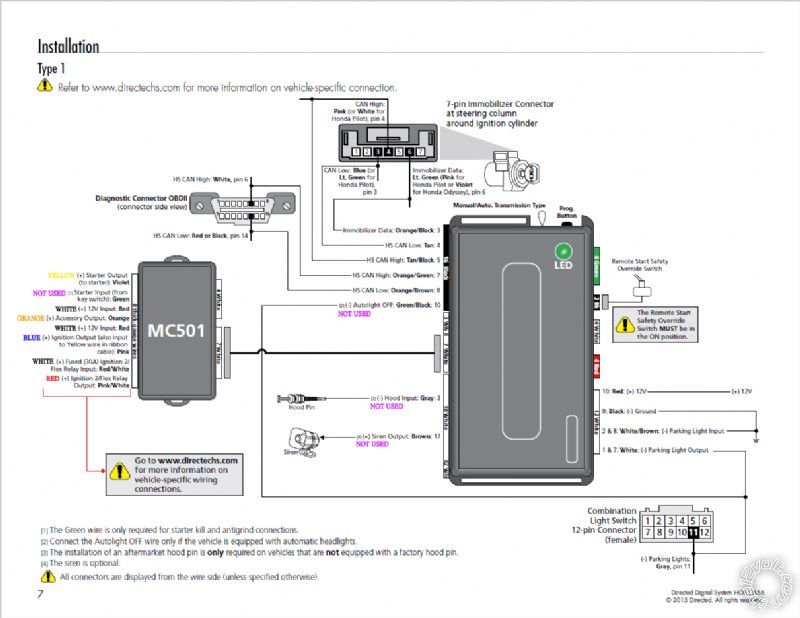Click the MC501 module box
The image size is (800, 618).
coord(177,331)
